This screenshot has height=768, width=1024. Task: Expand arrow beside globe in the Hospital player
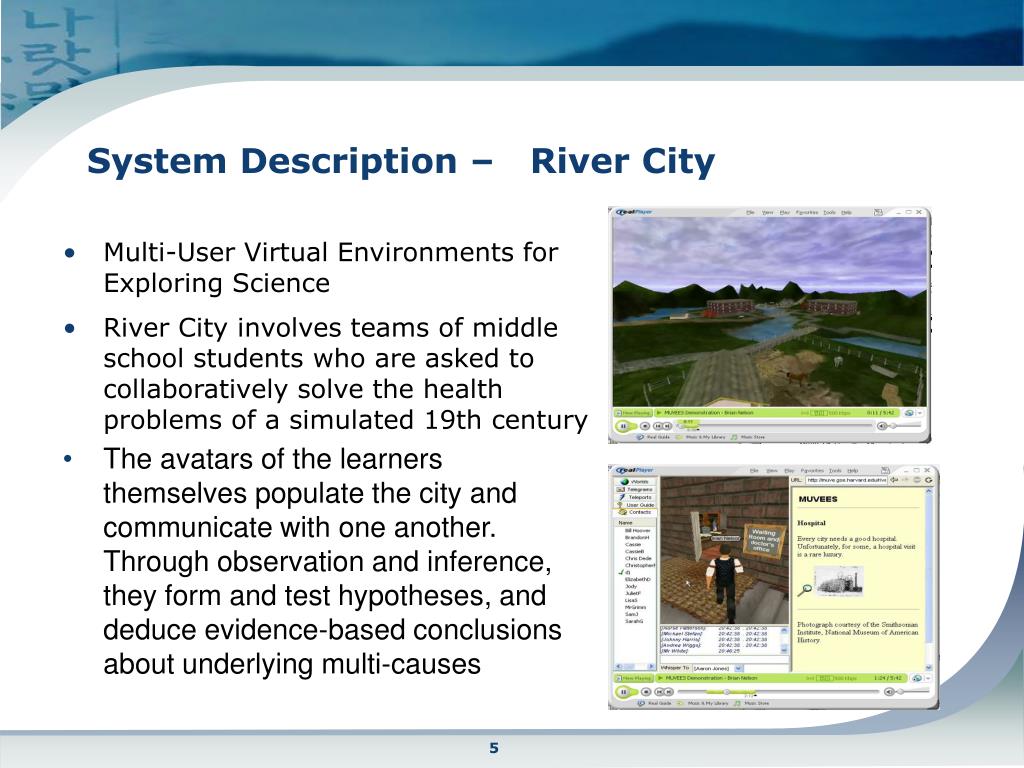pyautogui.click(x=928, y=679)
